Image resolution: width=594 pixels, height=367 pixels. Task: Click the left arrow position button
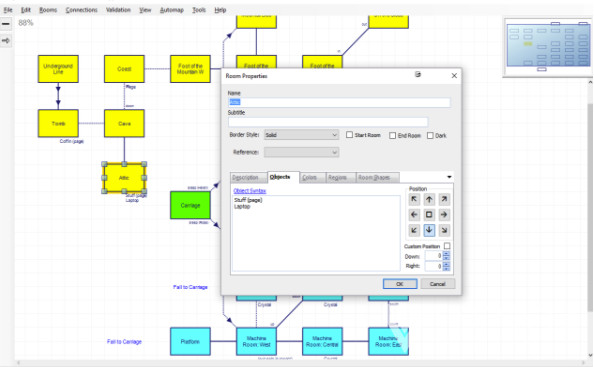click(414, 215)
